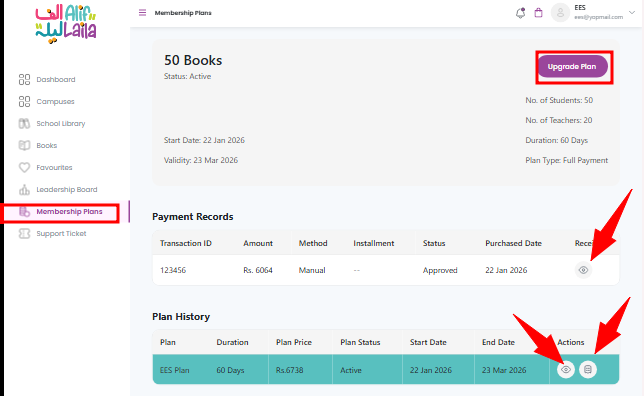Toggle the hamburger sidebar menu
The image size is (644, 396).
[x=143, y=13]
